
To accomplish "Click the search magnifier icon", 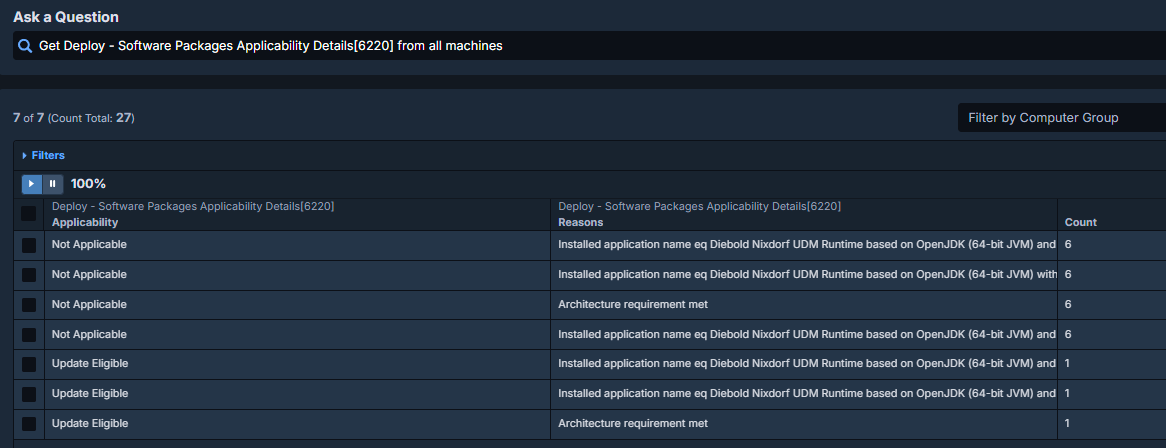I will coord(25,46).
